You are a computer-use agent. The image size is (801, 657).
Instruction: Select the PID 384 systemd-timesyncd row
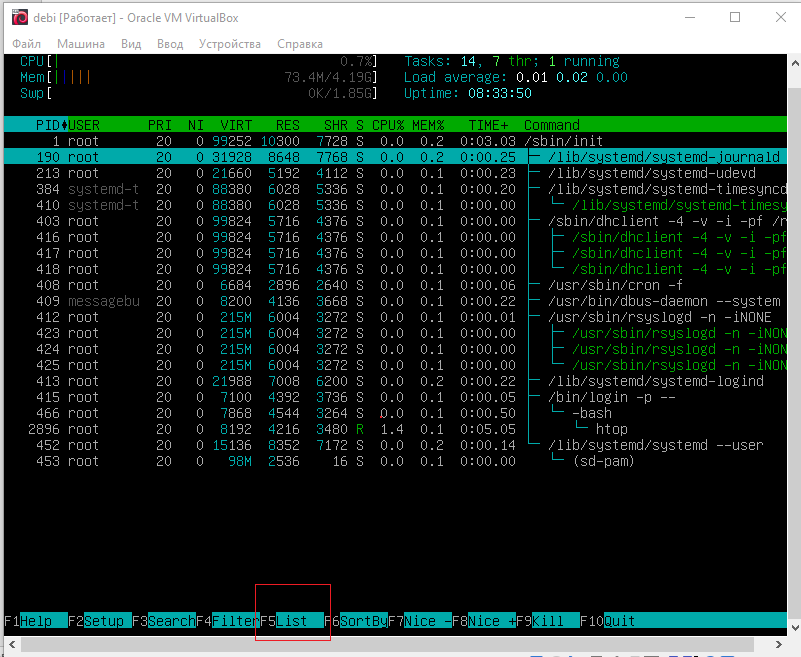coord(395,189)
